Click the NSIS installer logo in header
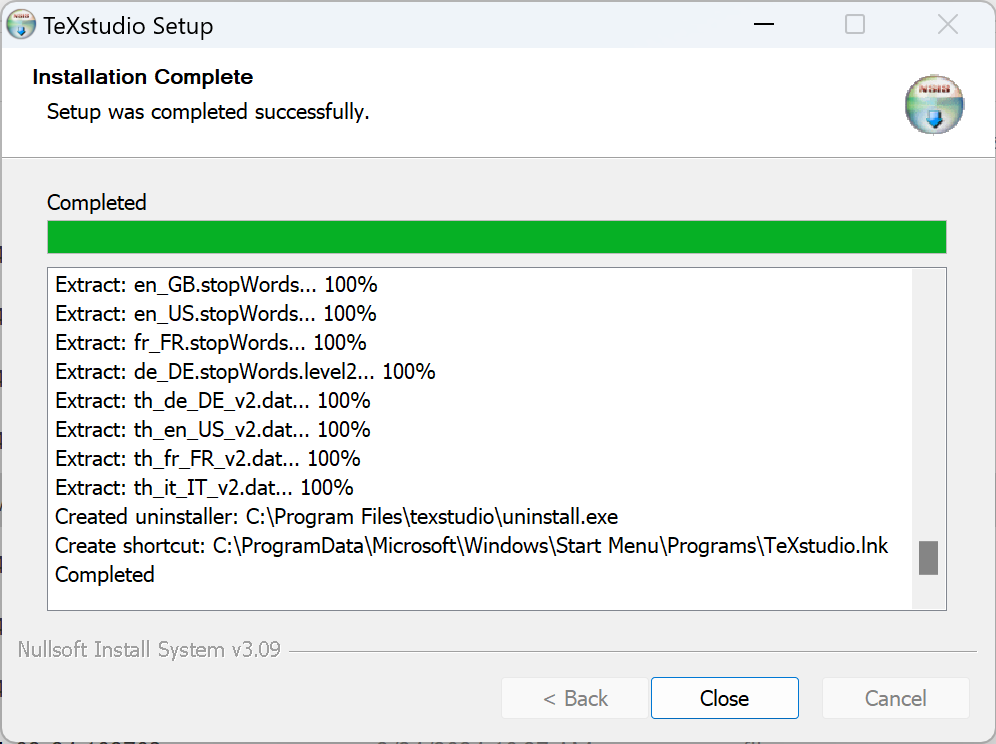Image resolution: width=996 pixels, height=744 pixels. 935,104
